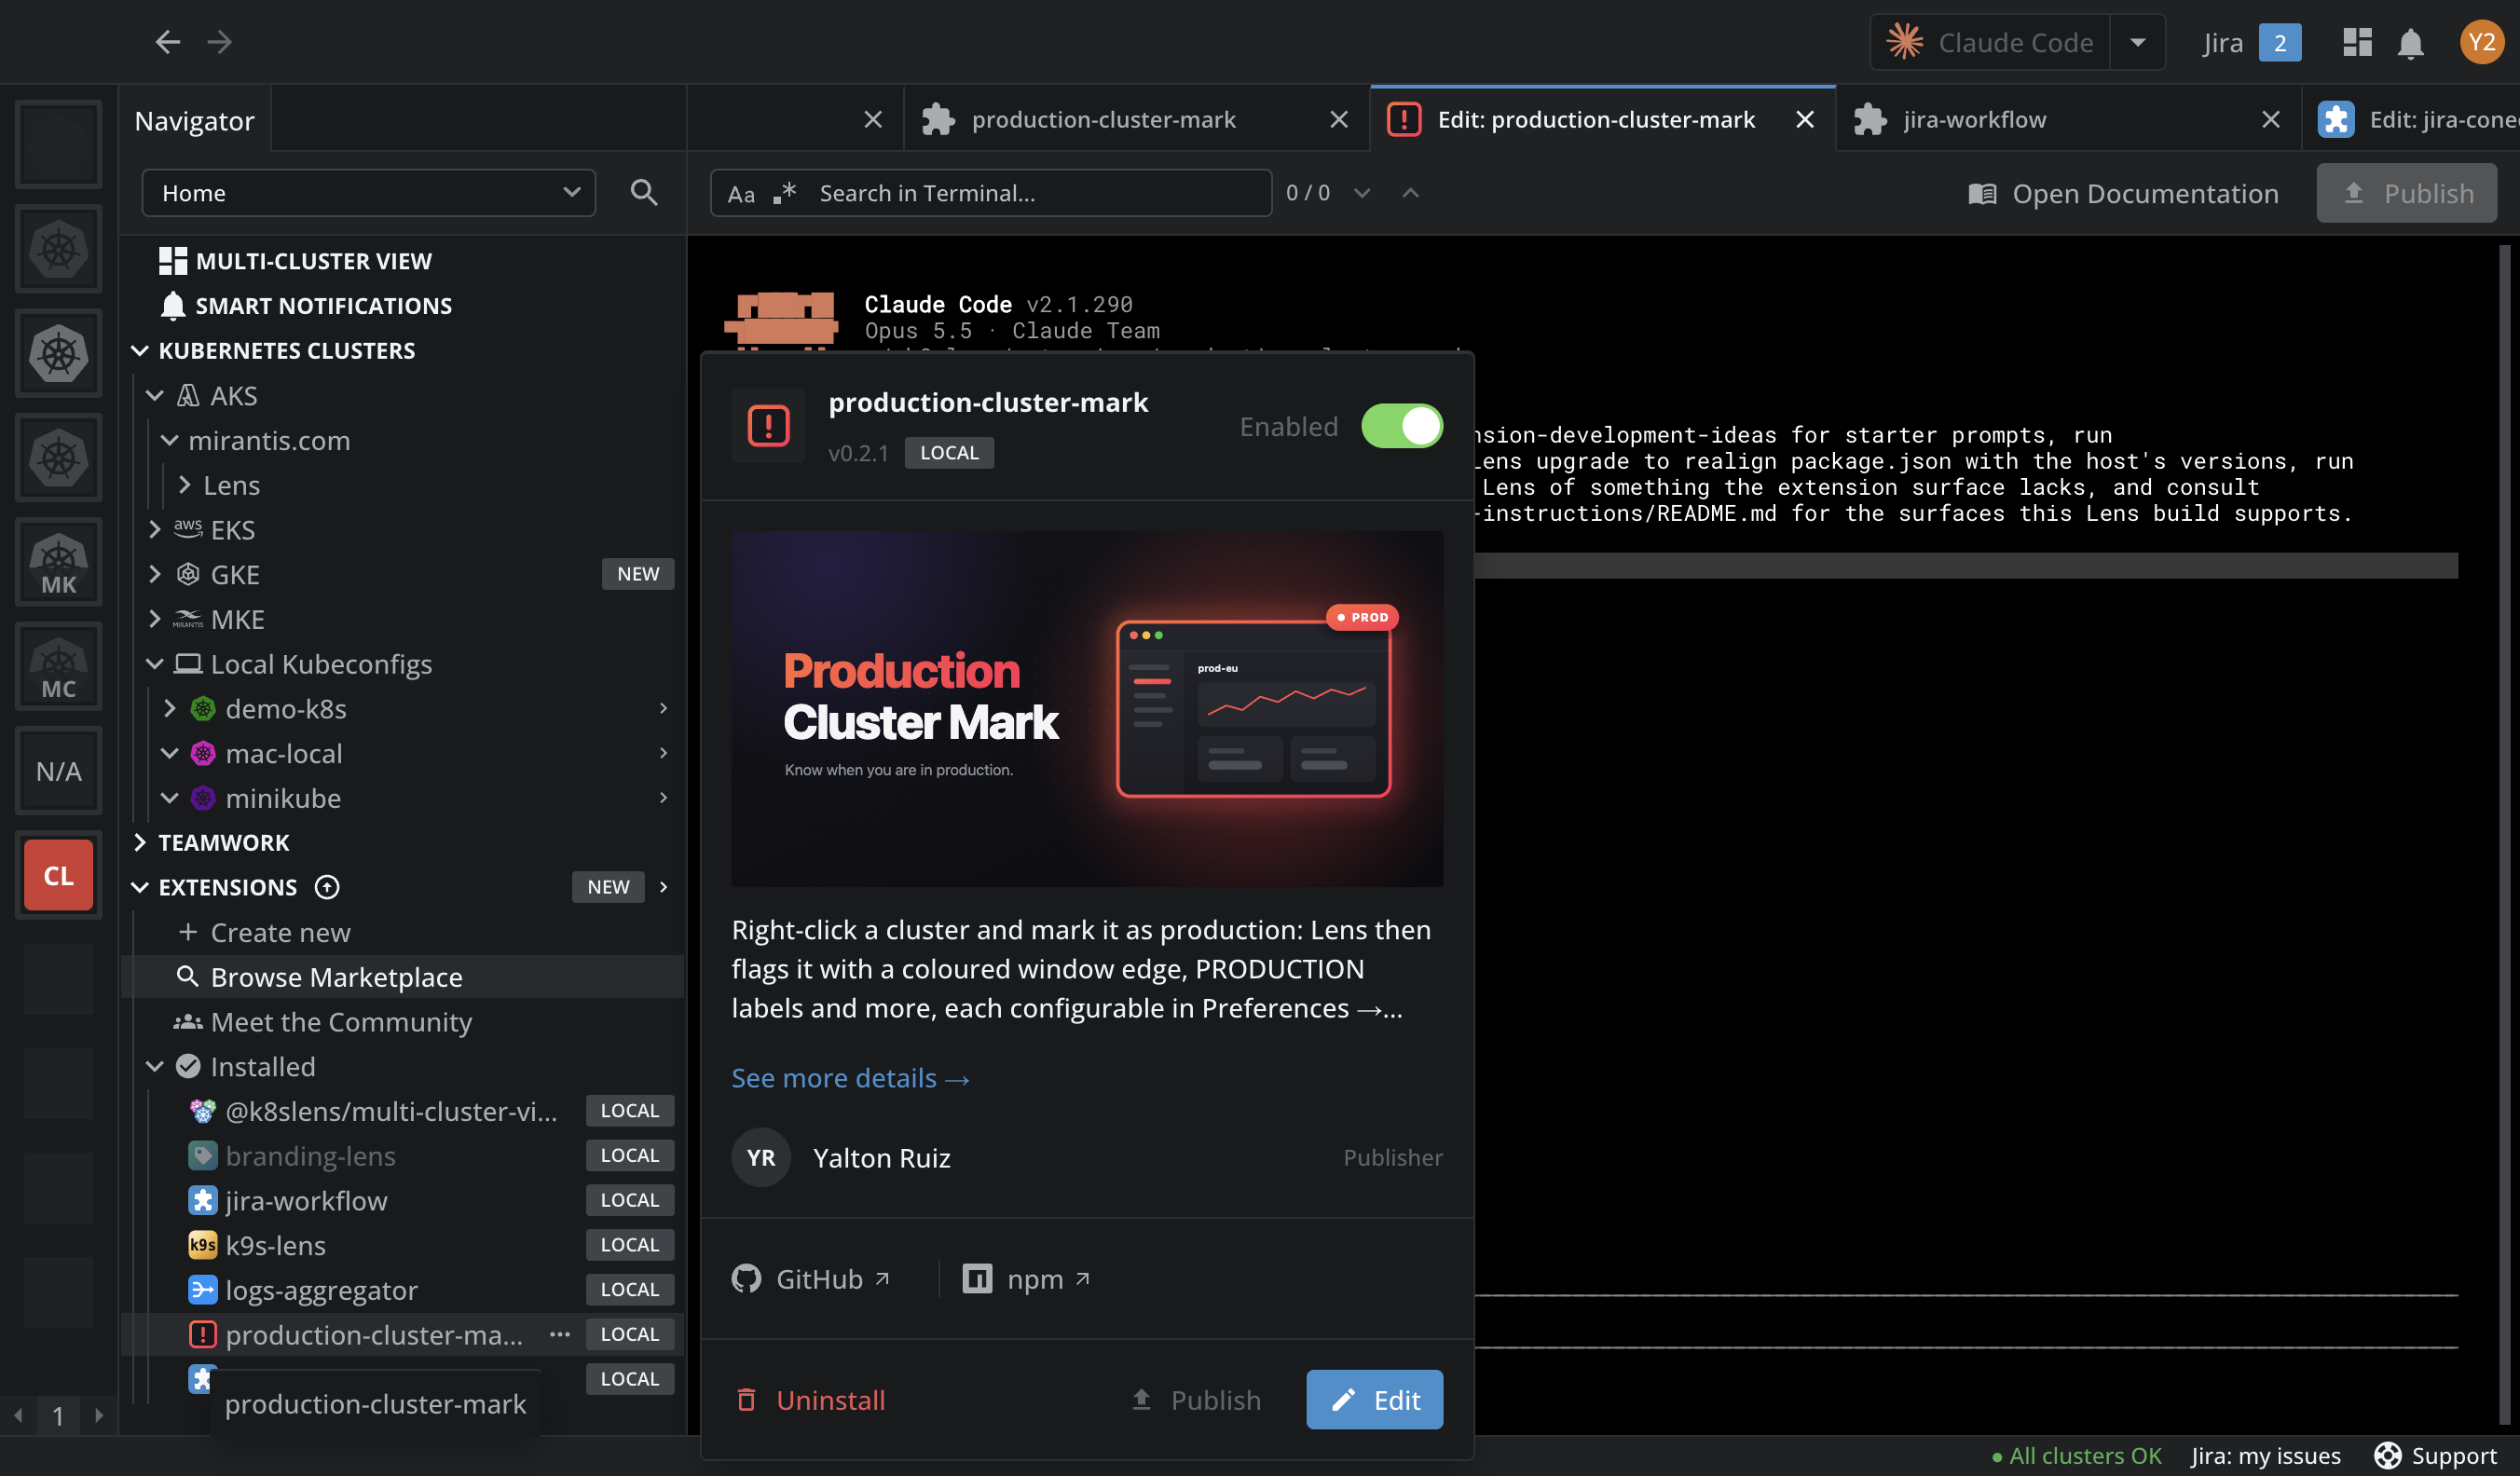This screenshot has width=2520, height=1476.
Task: Go to next hotbar page arrow
Action: click(x=98, y=1415)
